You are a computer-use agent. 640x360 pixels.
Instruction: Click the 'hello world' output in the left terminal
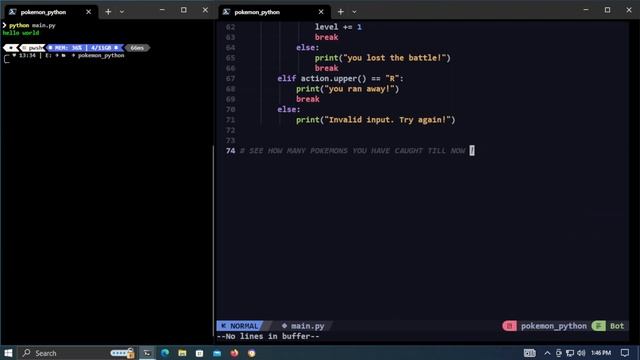pos(21,33)
